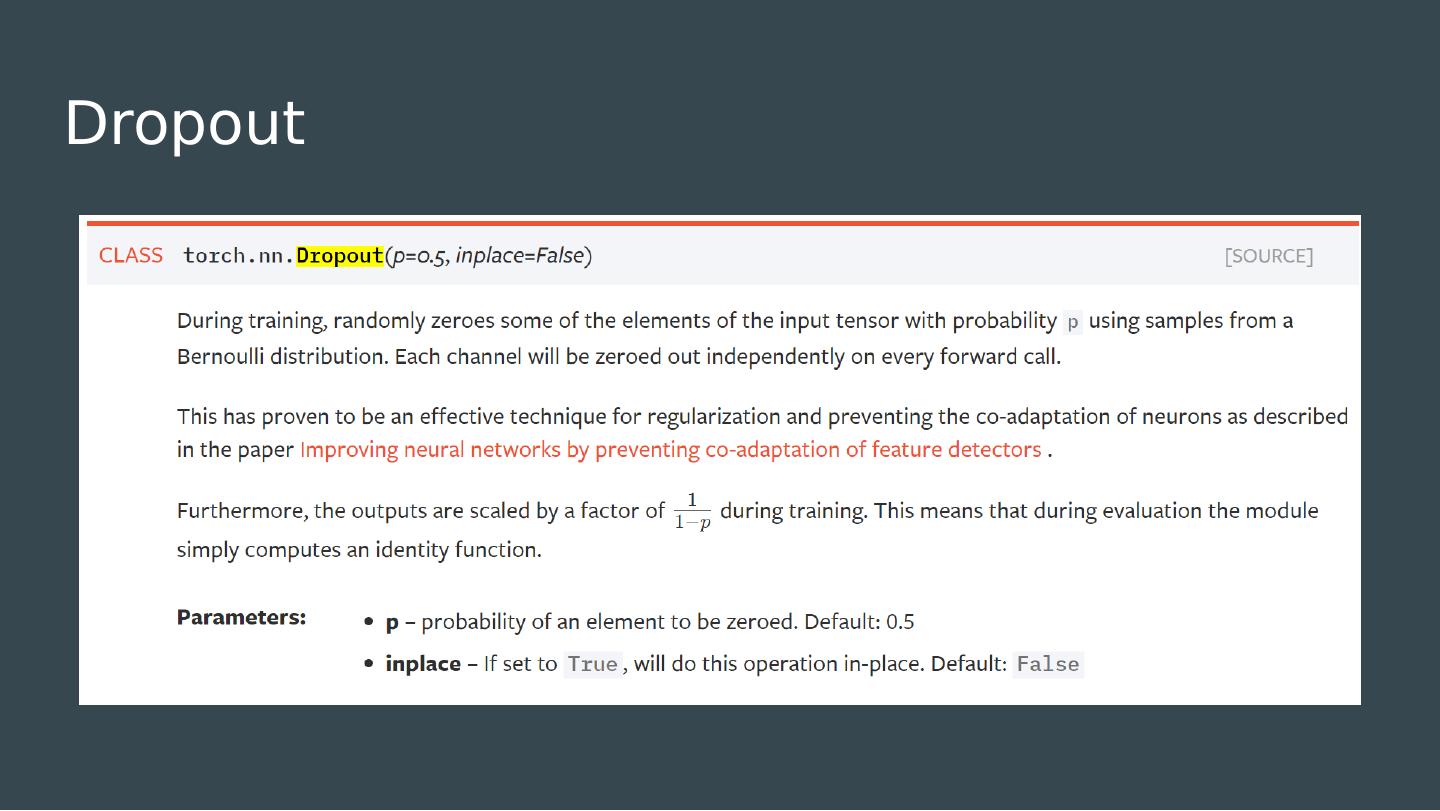
Task: Open the [SOURCE] link for torch.nn.Dropout
Action: (1269, 256)
